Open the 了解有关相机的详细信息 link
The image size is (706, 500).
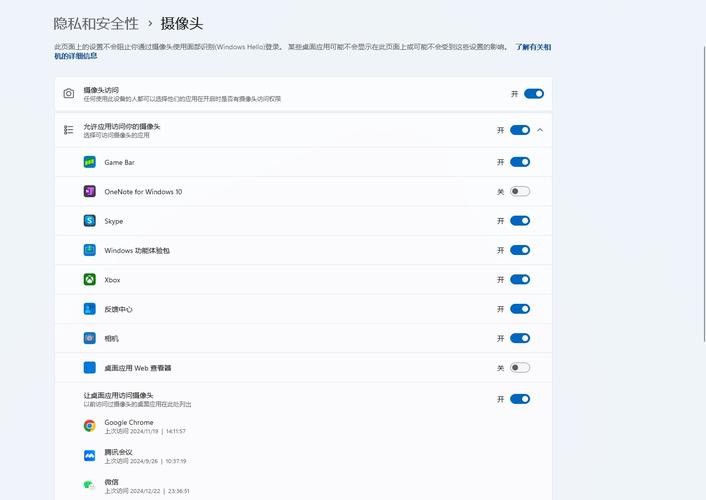533,47
